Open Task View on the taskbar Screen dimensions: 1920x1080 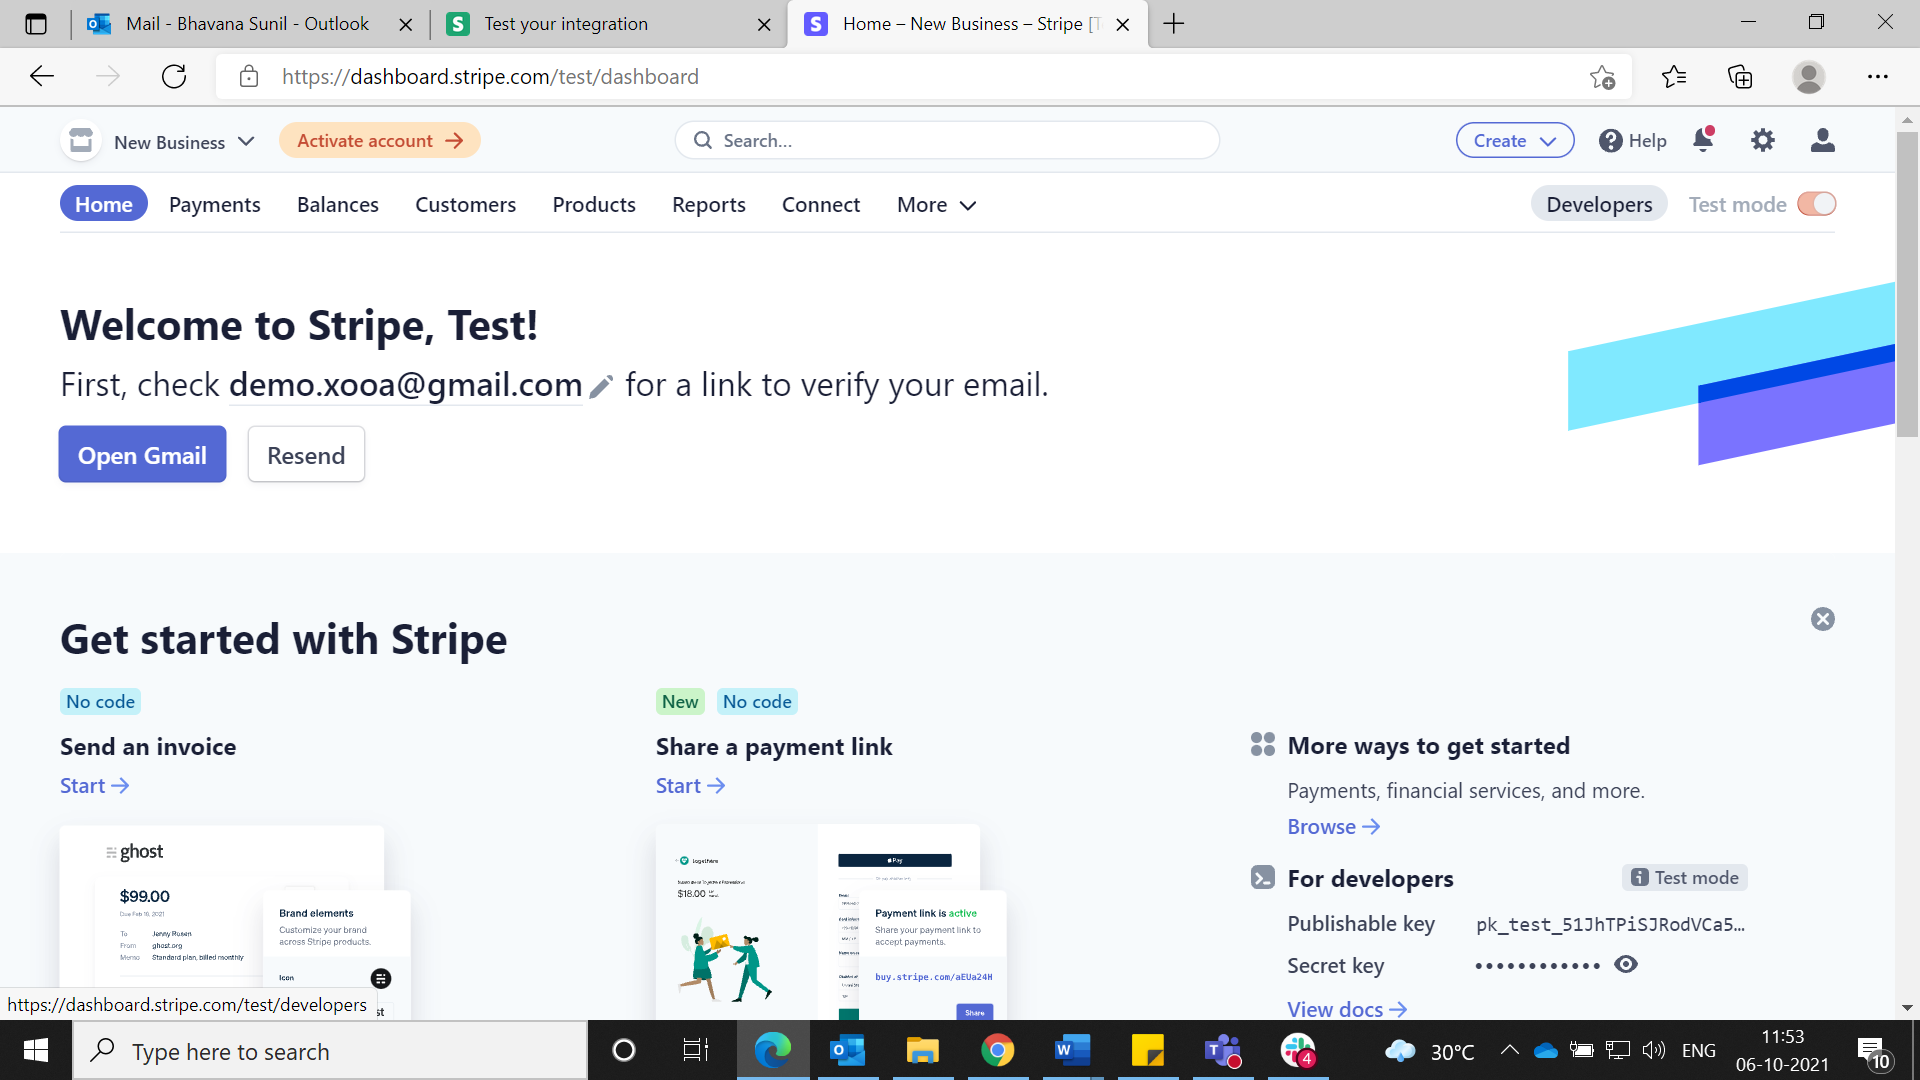(x=696, y=1051)
